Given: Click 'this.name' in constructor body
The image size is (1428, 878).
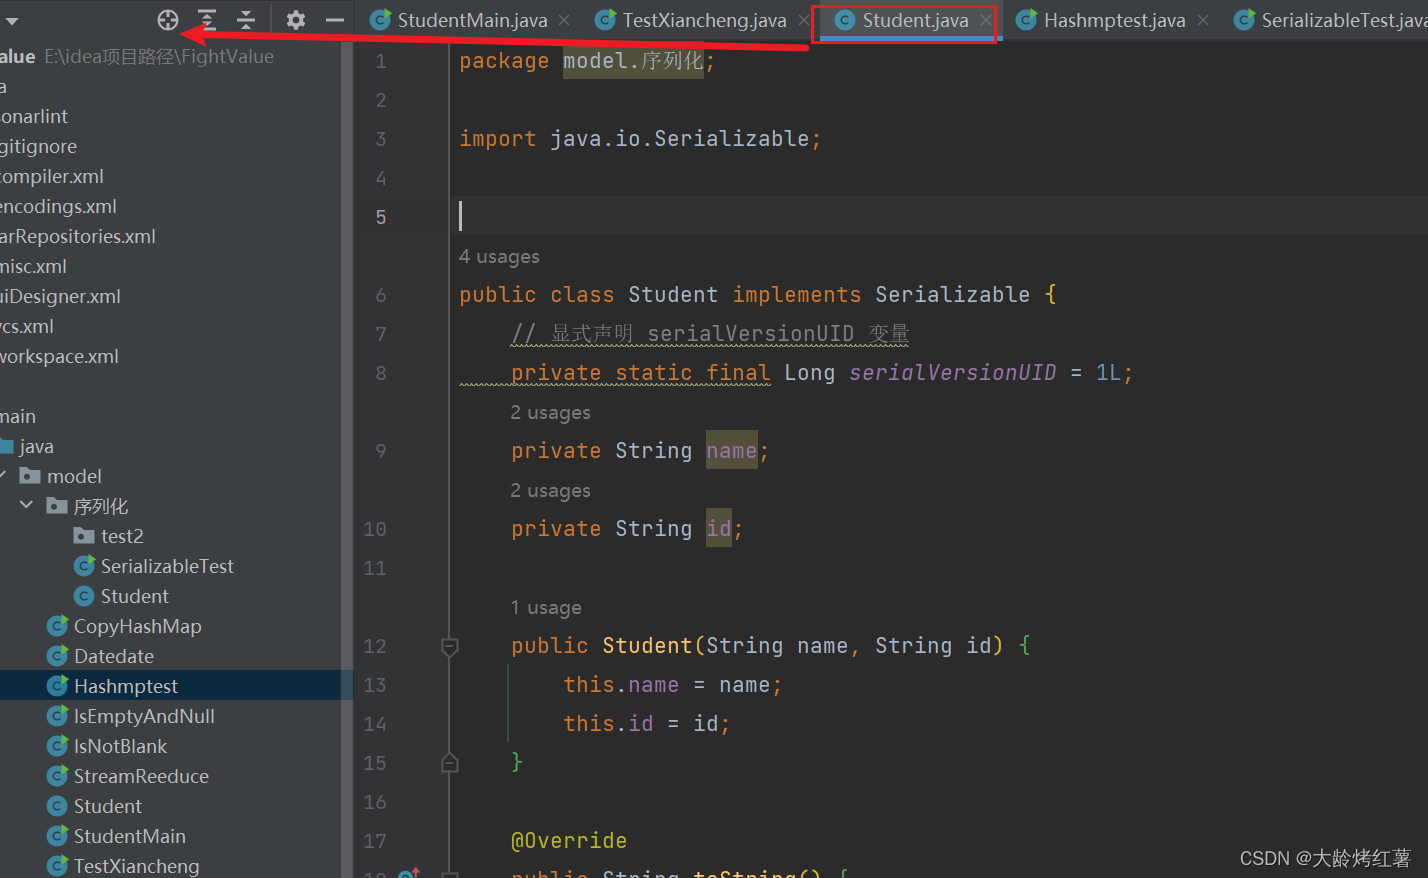Looking at the screenshot, I should tap(621, 685).
